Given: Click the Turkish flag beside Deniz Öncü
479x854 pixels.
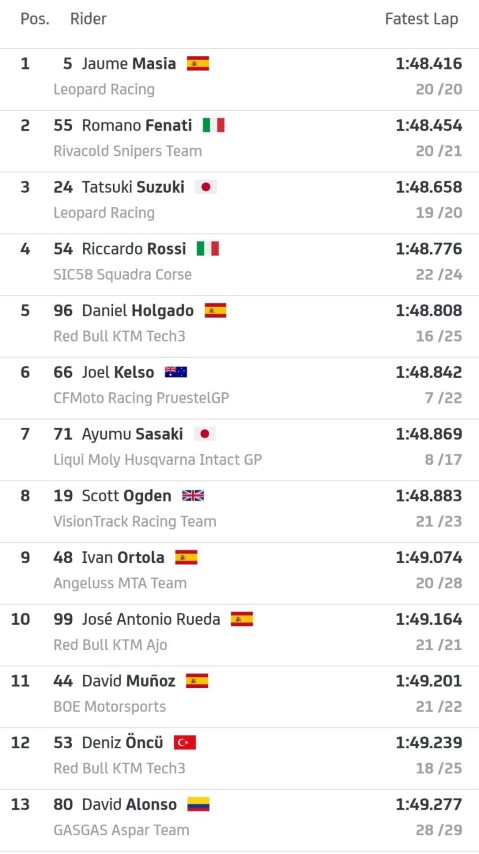Looking at the screenshot, I should tap(185, 742).
